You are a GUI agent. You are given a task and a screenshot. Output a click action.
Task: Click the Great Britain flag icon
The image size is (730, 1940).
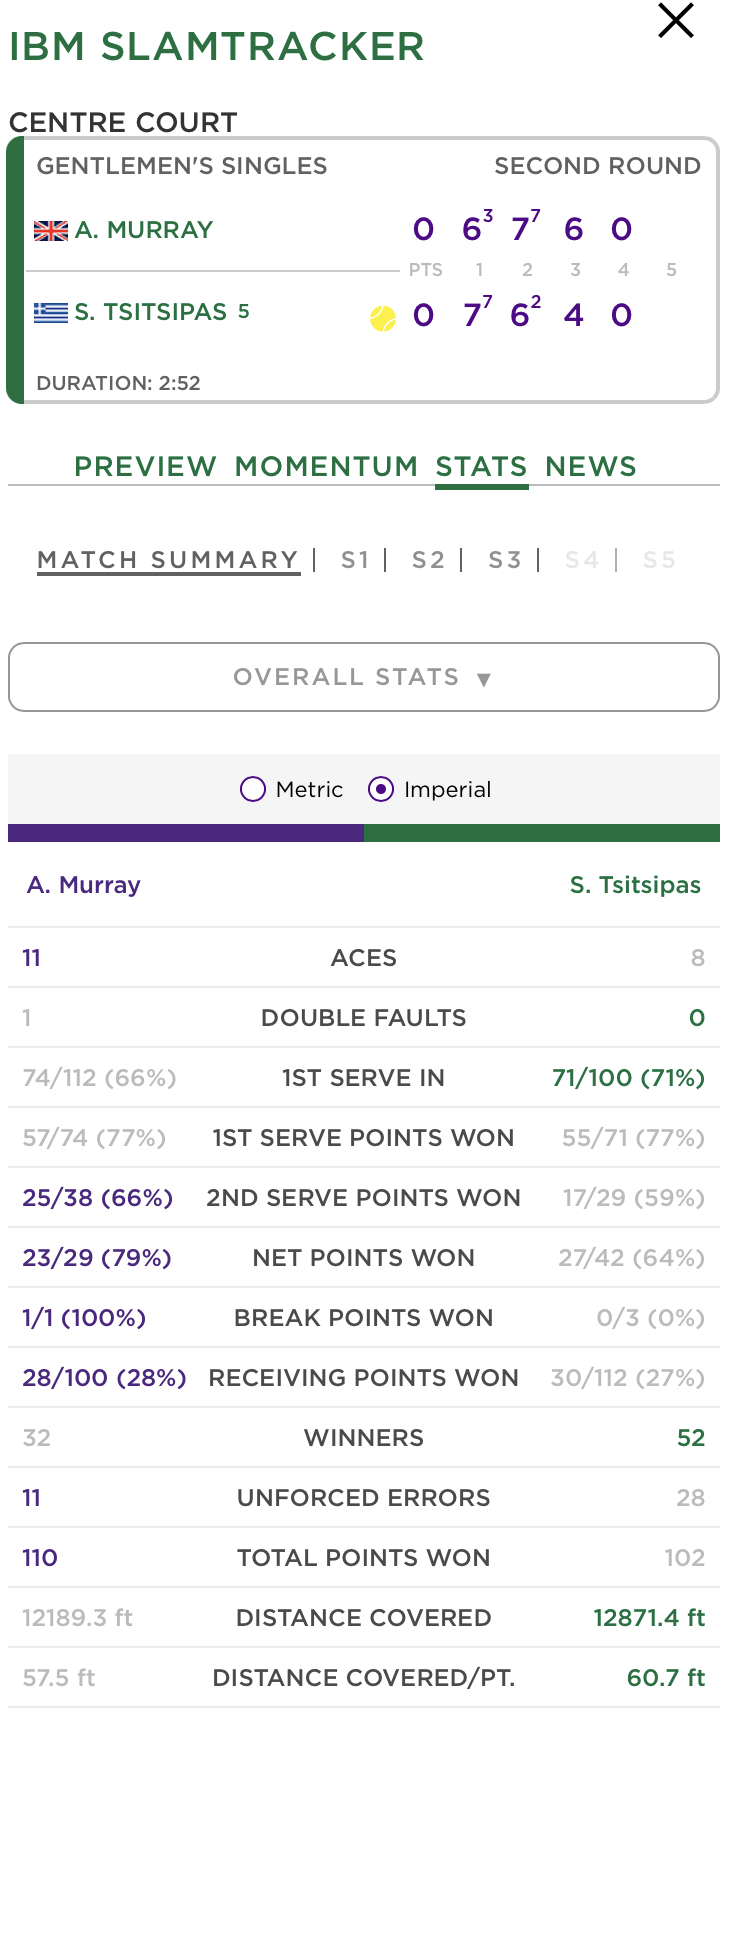point(51,231)
